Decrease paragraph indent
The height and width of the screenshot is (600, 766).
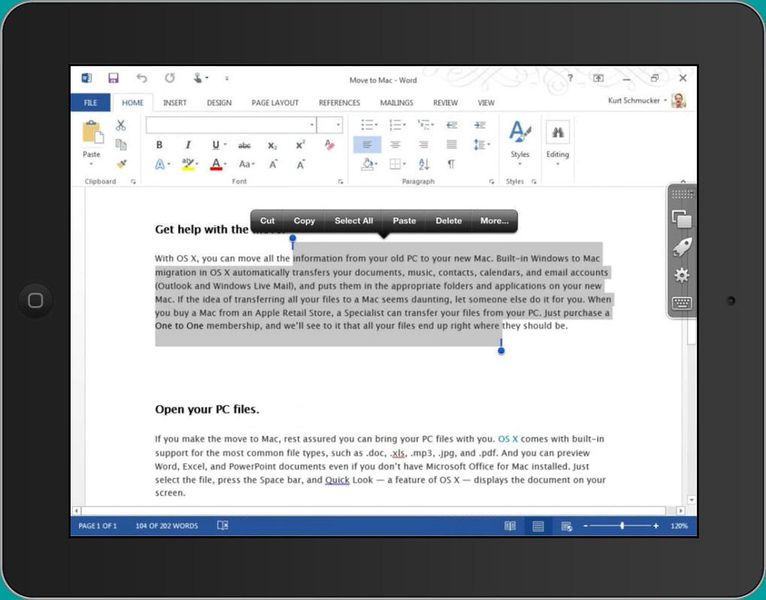tap(452, 125)
